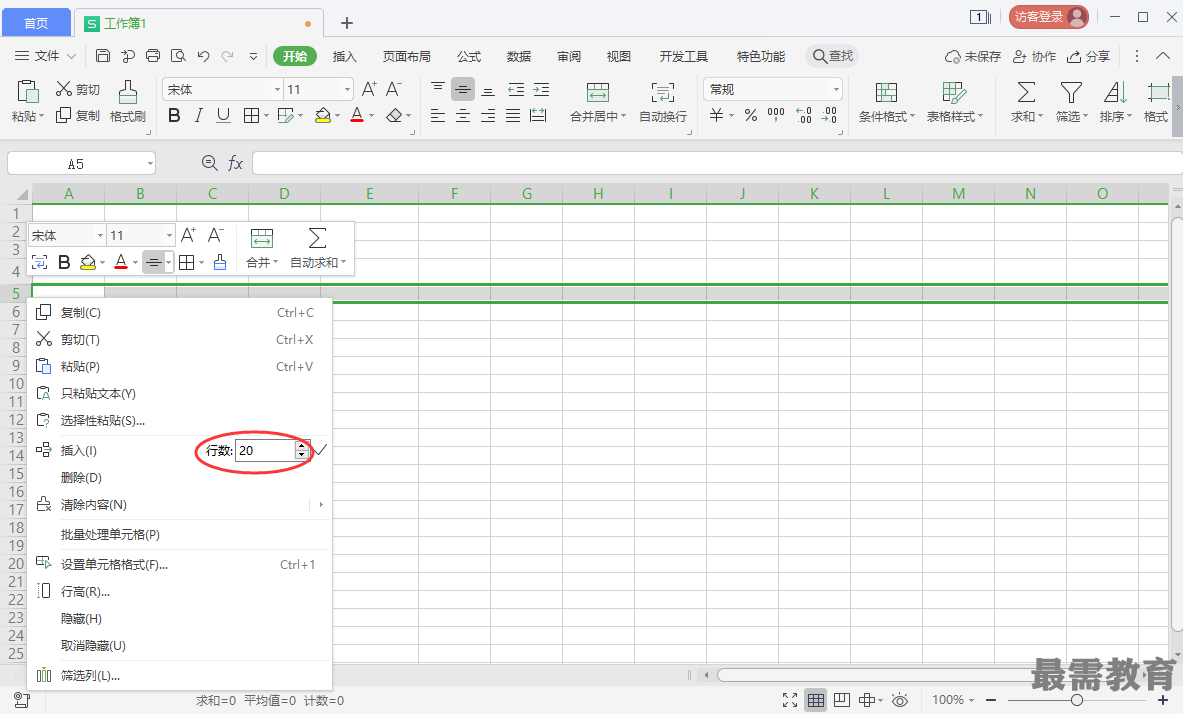Open the ribbon font name dropdown
The width and height of the screenshot is (1183, 714).
pyautogui.click(x=277, y=89)
